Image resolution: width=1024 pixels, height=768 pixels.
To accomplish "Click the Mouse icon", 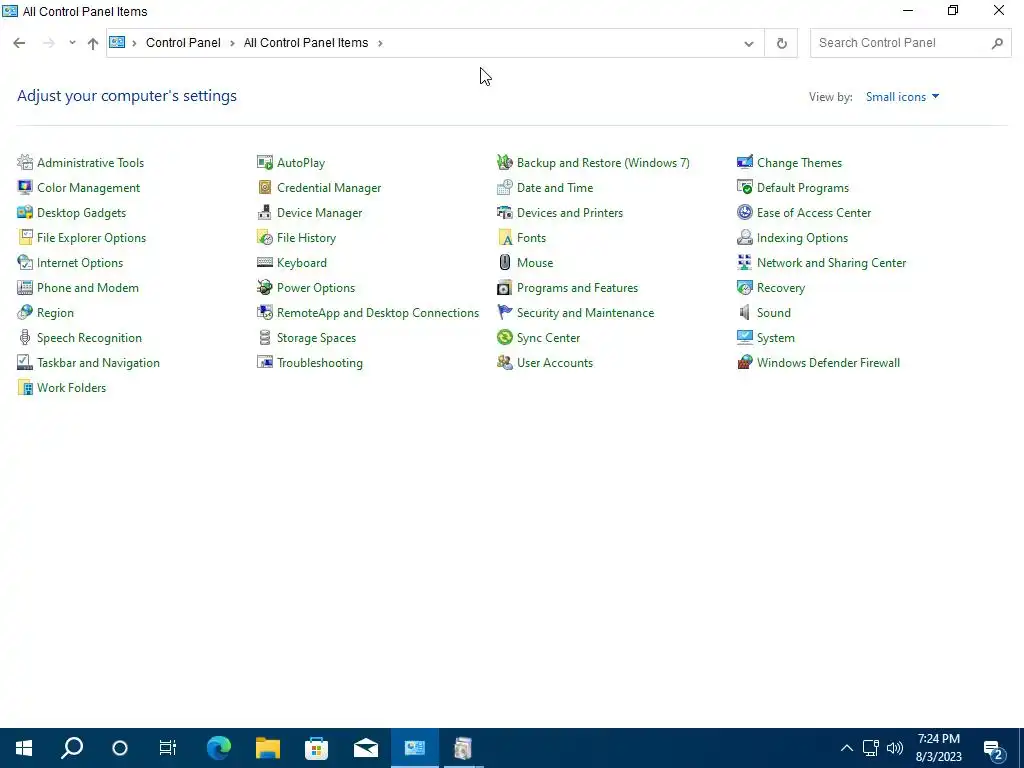I will pos(505,263).
